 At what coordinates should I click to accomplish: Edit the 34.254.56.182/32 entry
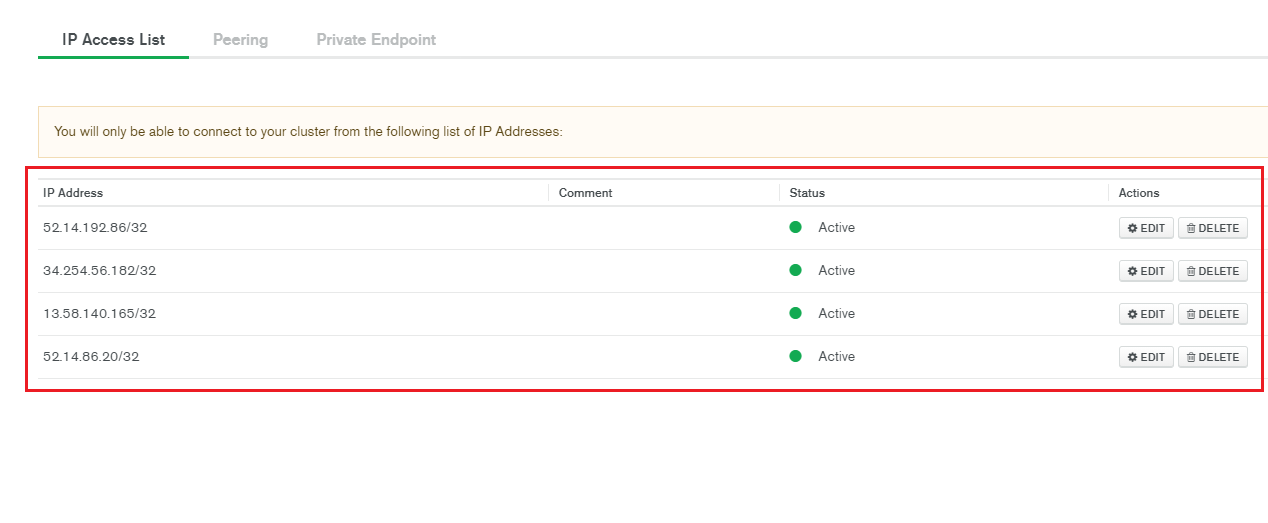coord(1146,271)
